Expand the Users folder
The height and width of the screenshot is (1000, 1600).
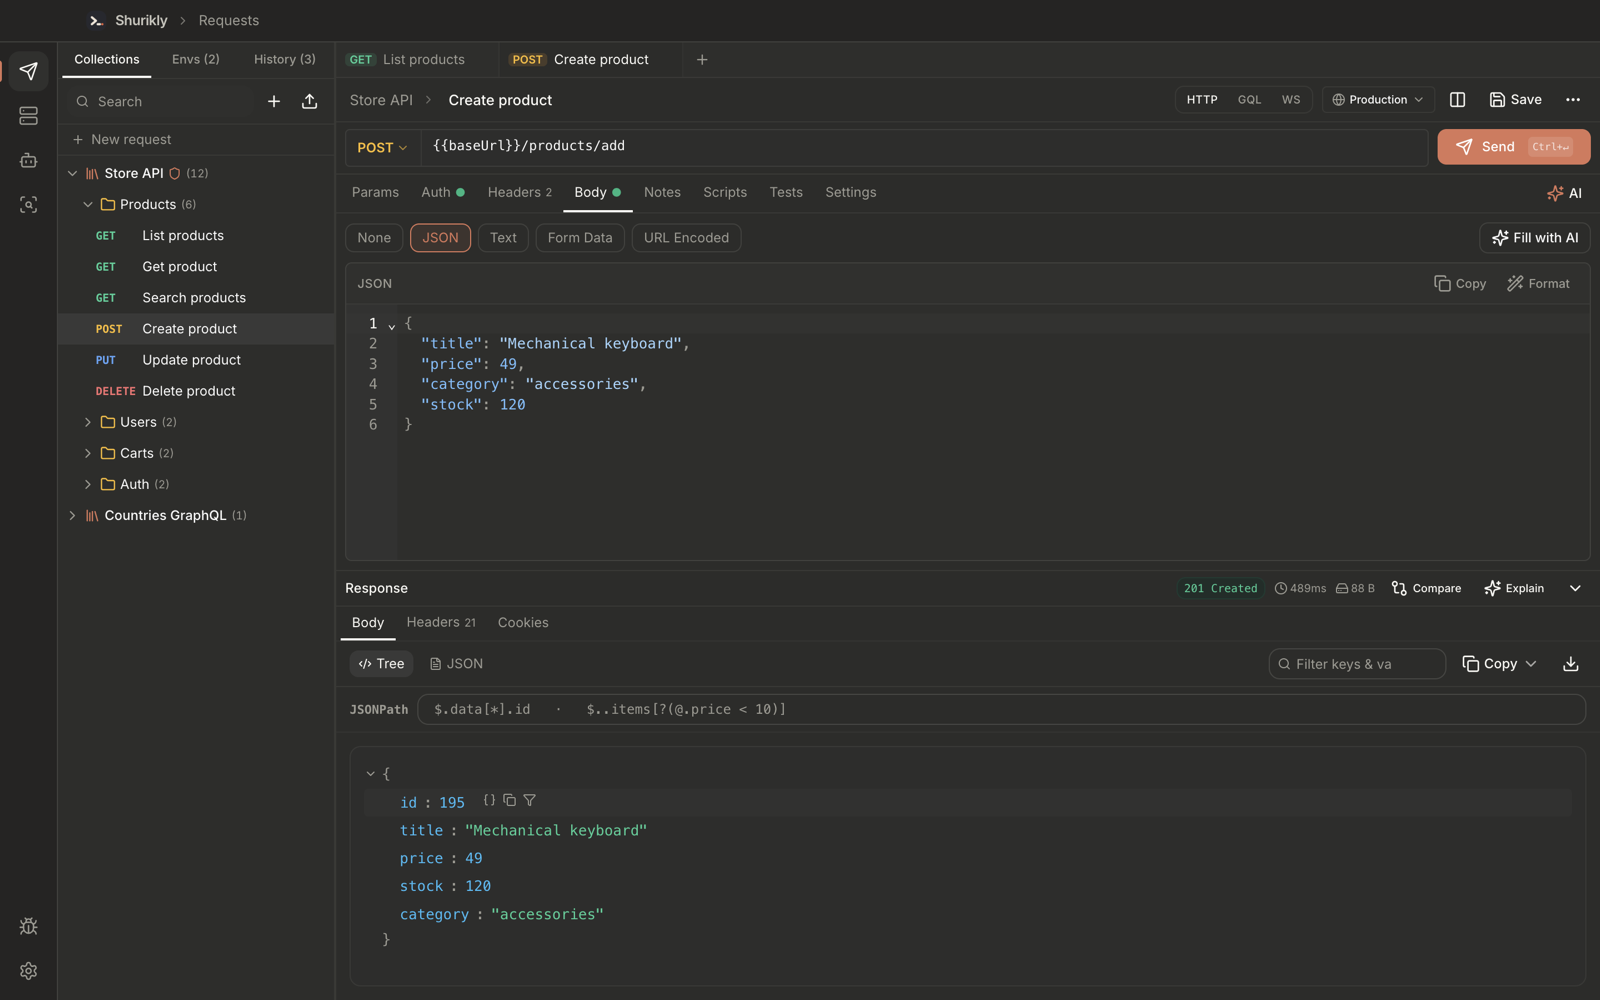88,422
